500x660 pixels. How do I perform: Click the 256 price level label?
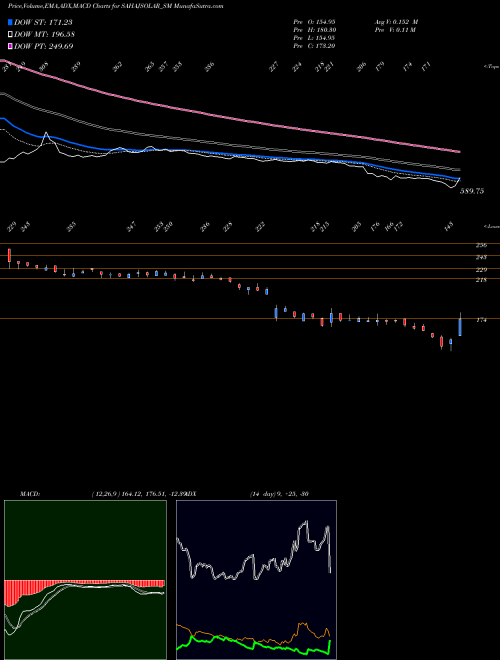tap(481, 245)
